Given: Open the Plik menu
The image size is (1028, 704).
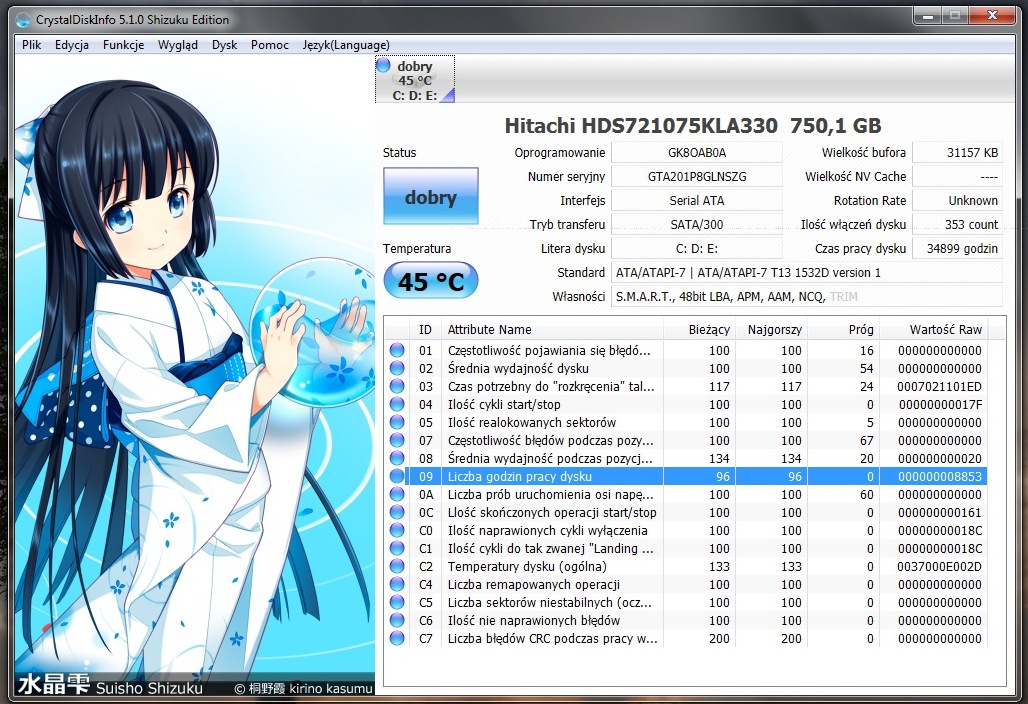Looking at the screenshot, I should point(31,45).
